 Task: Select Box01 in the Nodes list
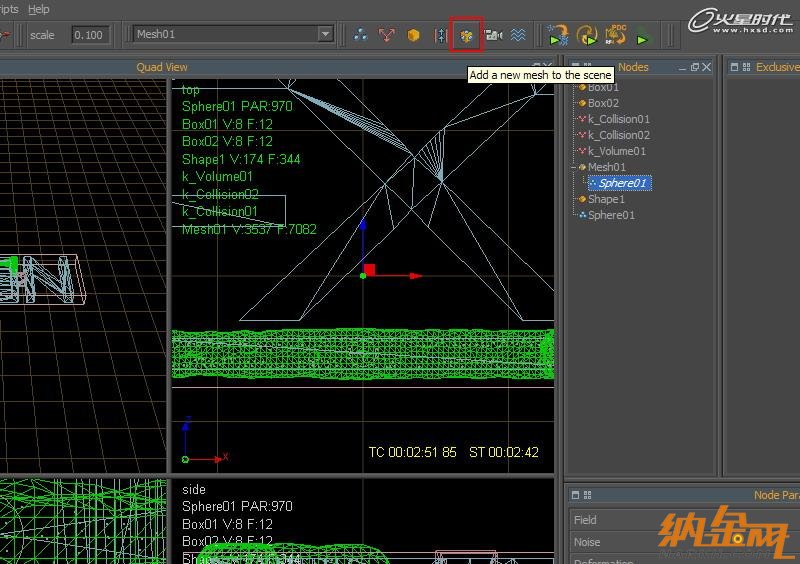click(x=603, y=87)
